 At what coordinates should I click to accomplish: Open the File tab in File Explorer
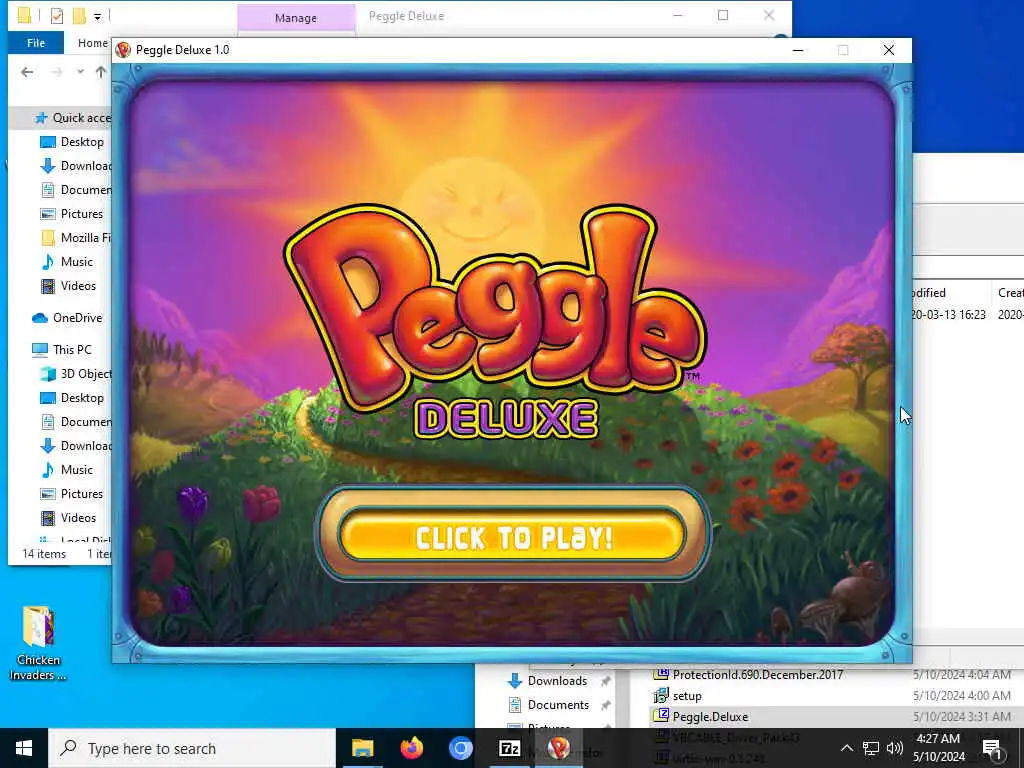[36, 42]
